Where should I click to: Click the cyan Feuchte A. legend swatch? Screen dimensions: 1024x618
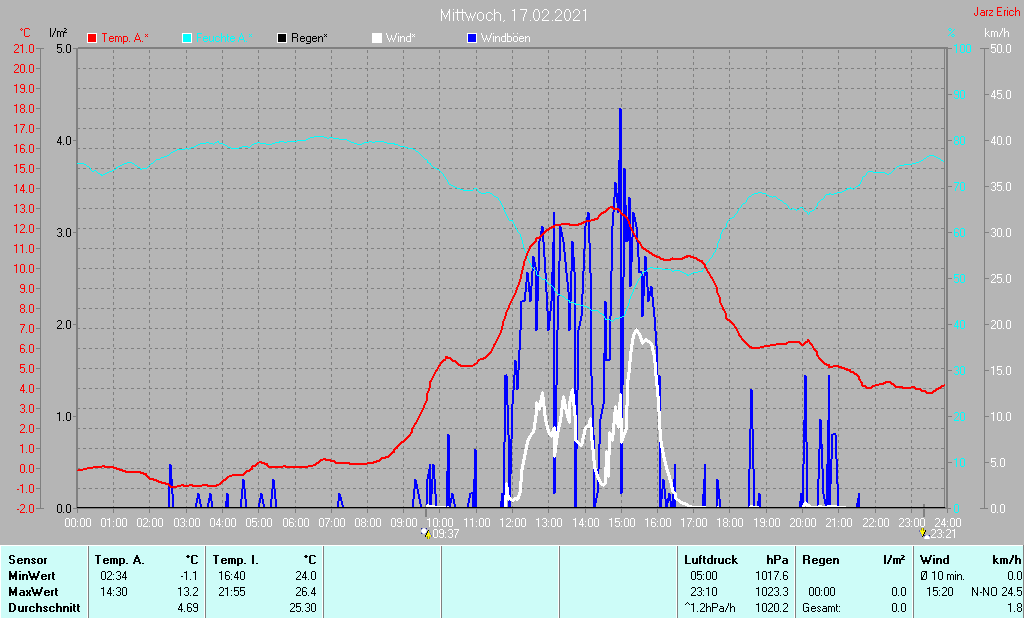click(x=187, y=38)
